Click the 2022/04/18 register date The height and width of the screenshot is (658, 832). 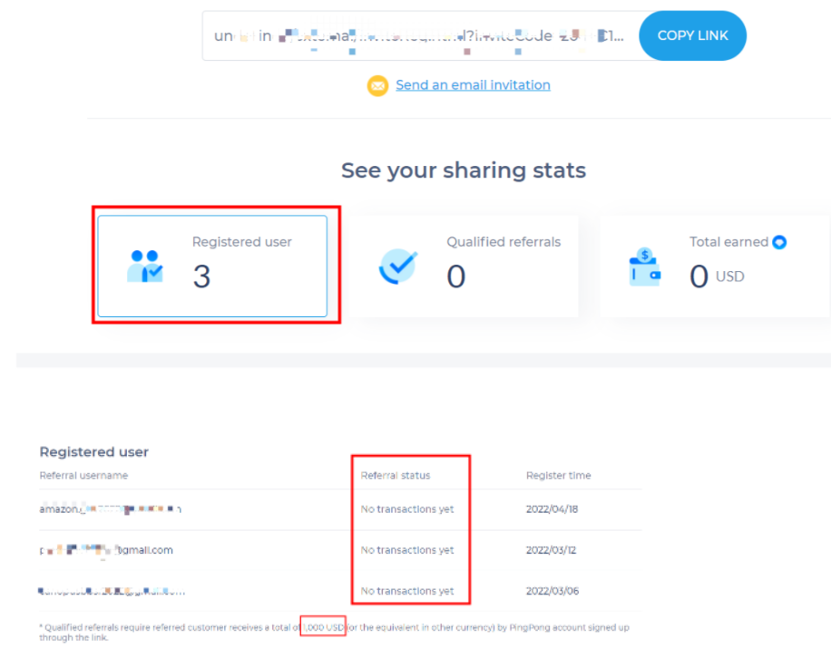(552, 509)
